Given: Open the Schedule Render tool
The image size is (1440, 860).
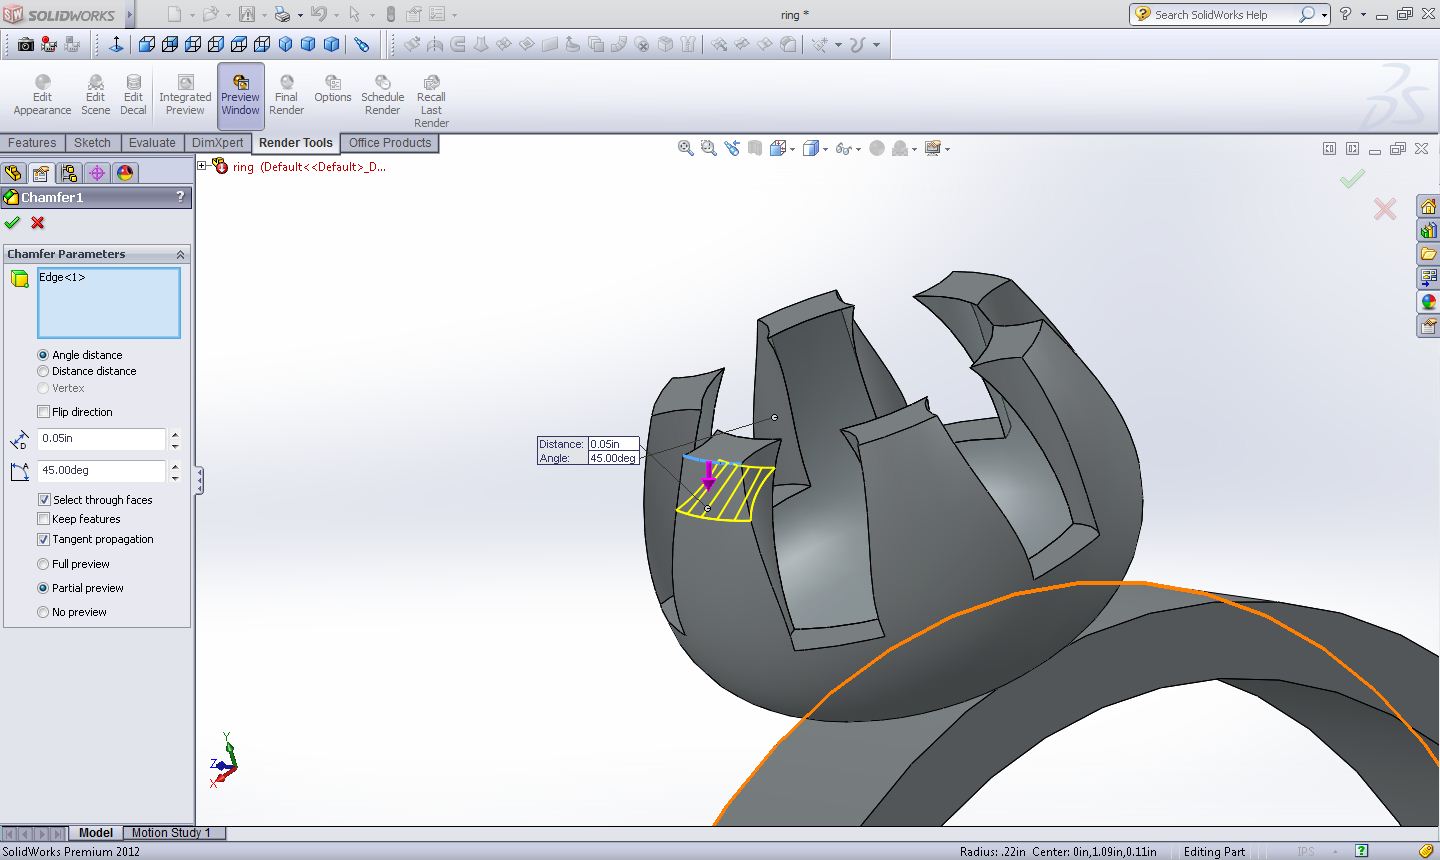Looking at the screenshot, I should [x=383, y=96].
